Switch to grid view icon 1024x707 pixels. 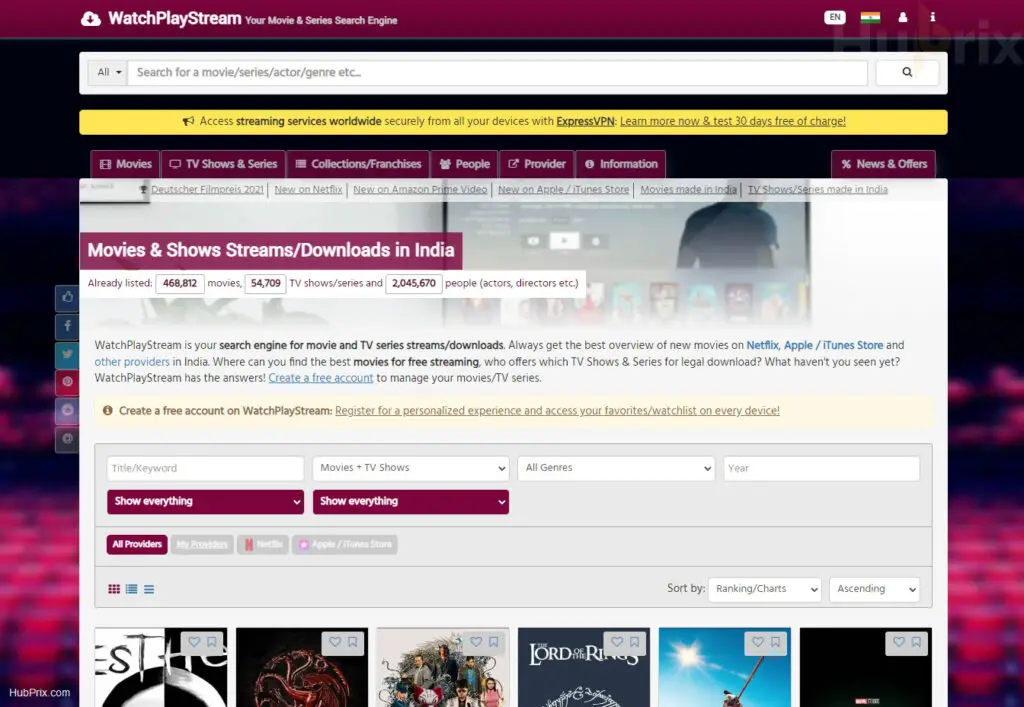(x=114, y=589)
